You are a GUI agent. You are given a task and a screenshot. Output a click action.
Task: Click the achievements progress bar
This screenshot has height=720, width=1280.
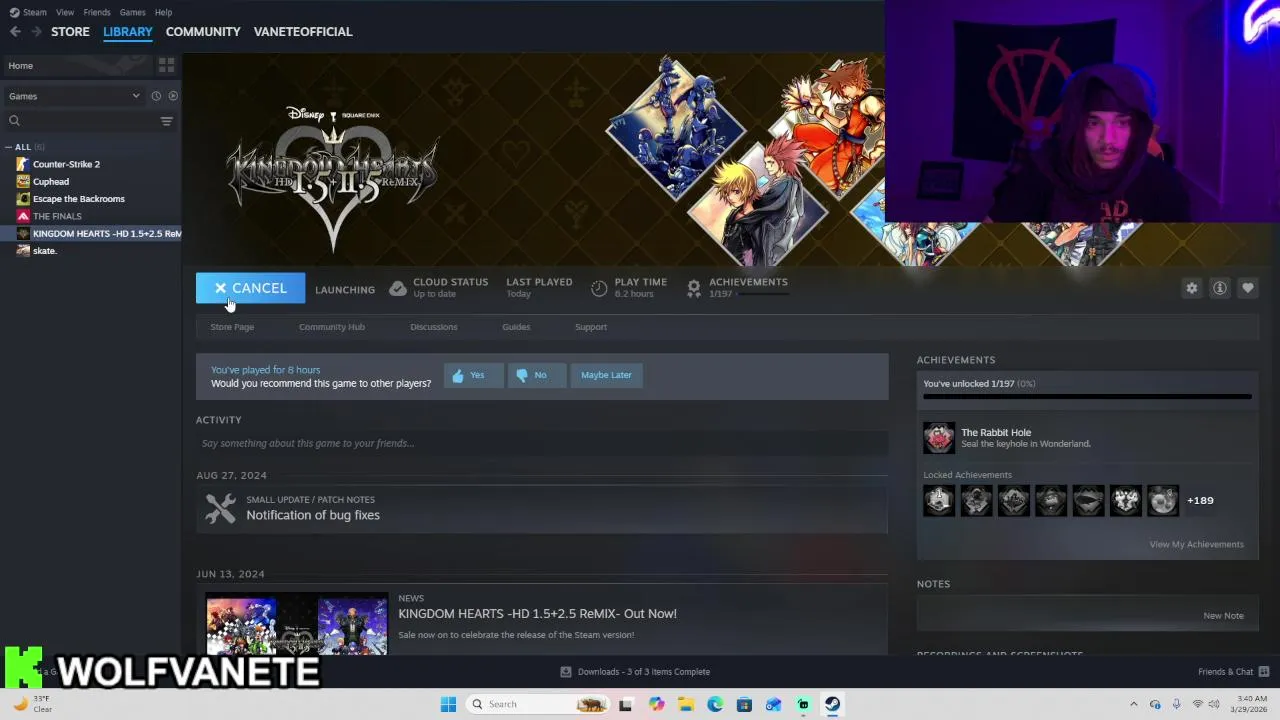pos(1087,397)
